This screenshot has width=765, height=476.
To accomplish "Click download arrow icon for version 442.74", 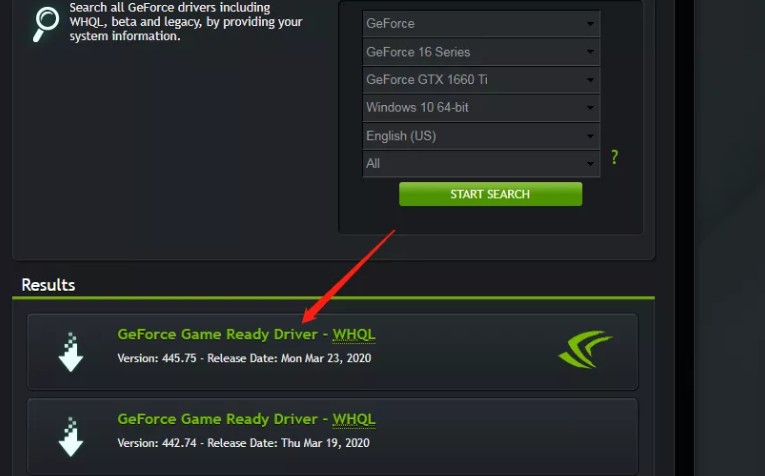I will (71, 436).
